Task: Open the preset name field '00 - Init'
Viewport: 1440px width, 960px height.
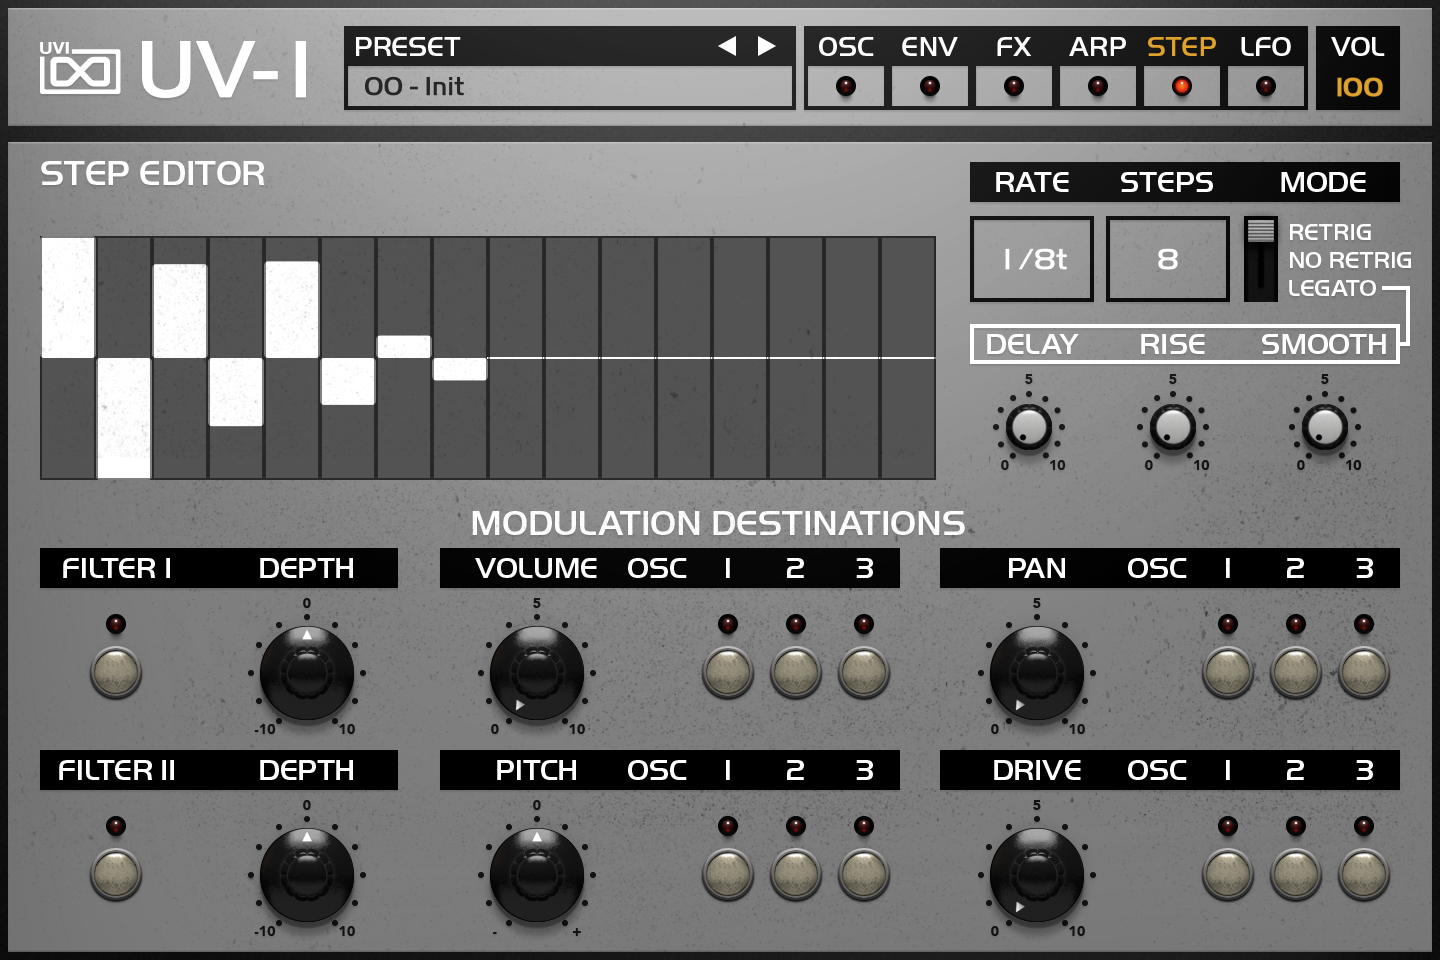Action: click(x=569, y=87)
